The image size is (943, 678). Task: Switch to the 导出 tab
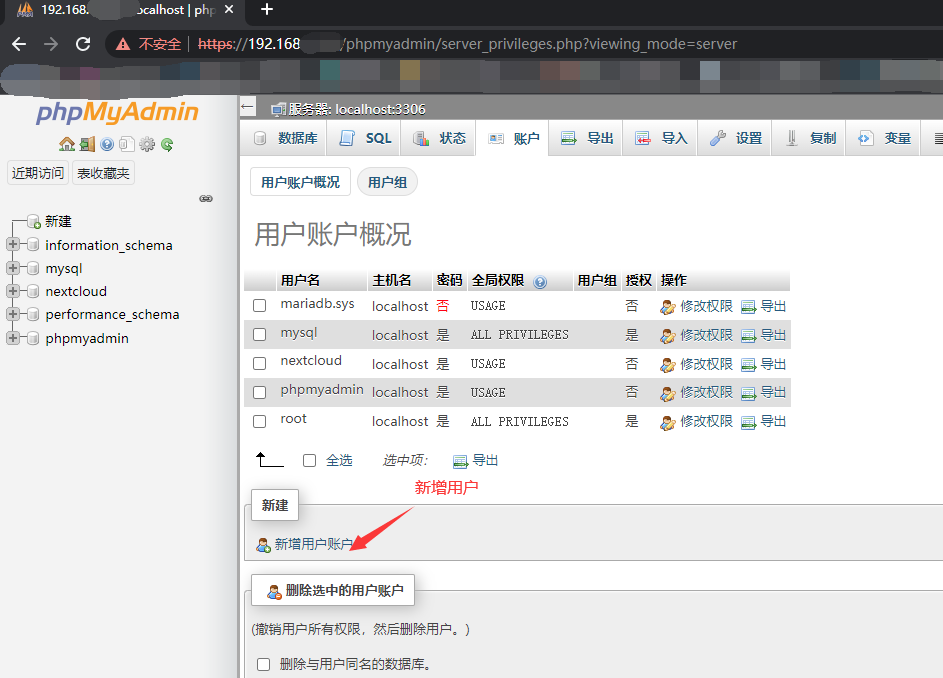(x=586, y=138)
